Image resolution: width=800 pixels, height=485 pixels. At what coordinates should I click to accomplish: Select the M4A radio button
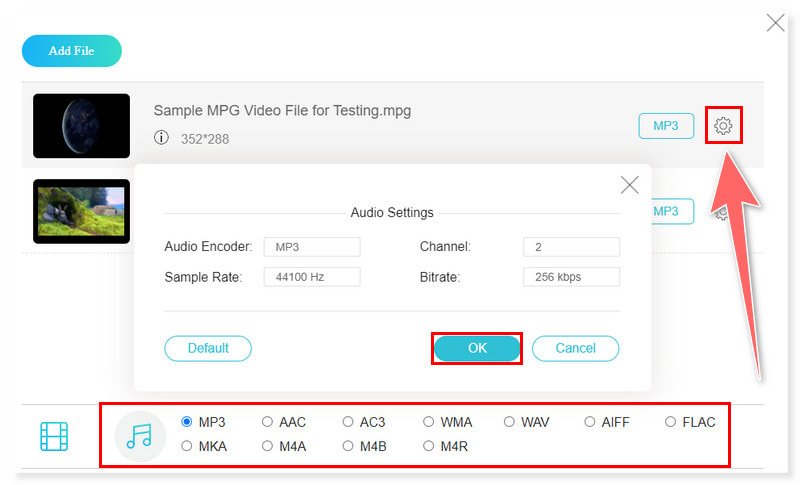[x=267, y=446]
